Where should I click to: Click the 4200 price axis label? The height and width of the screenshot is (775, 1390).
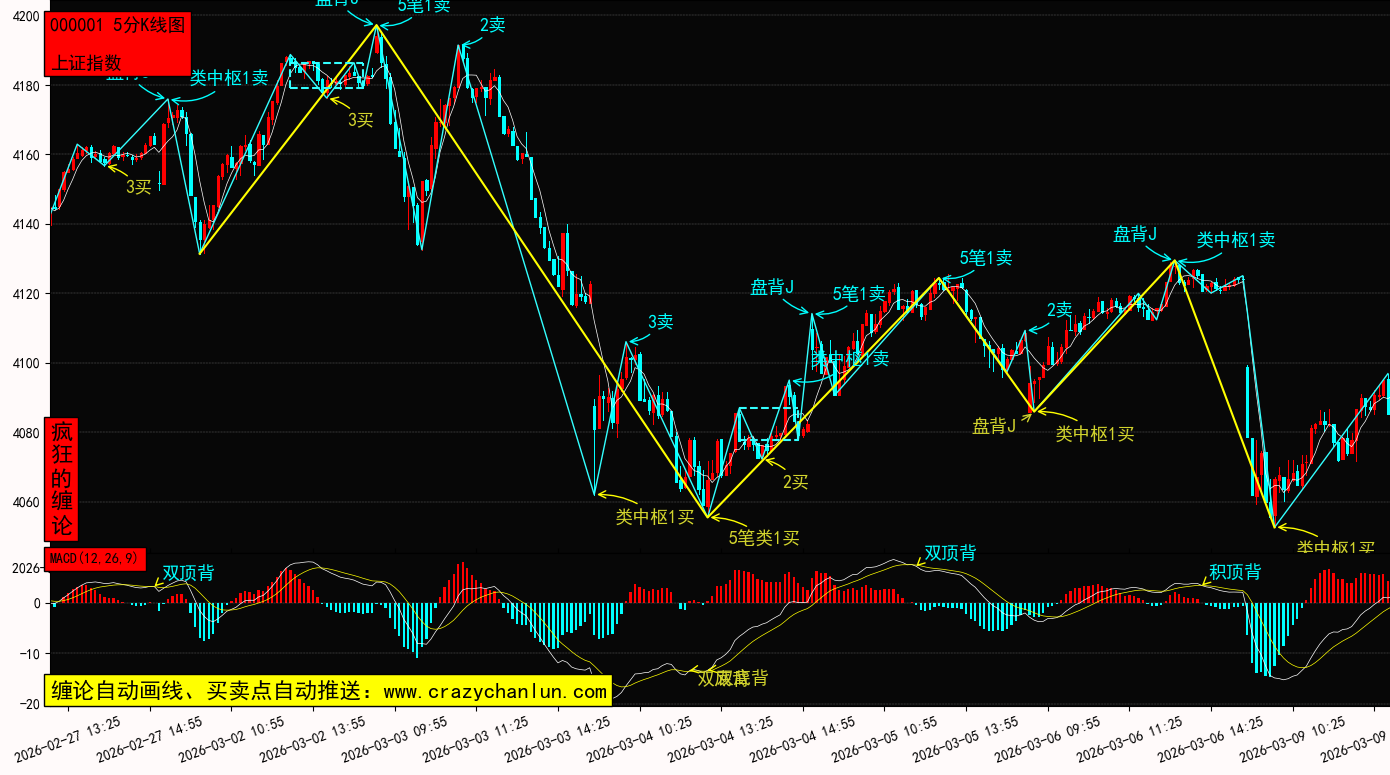[26, 17]
